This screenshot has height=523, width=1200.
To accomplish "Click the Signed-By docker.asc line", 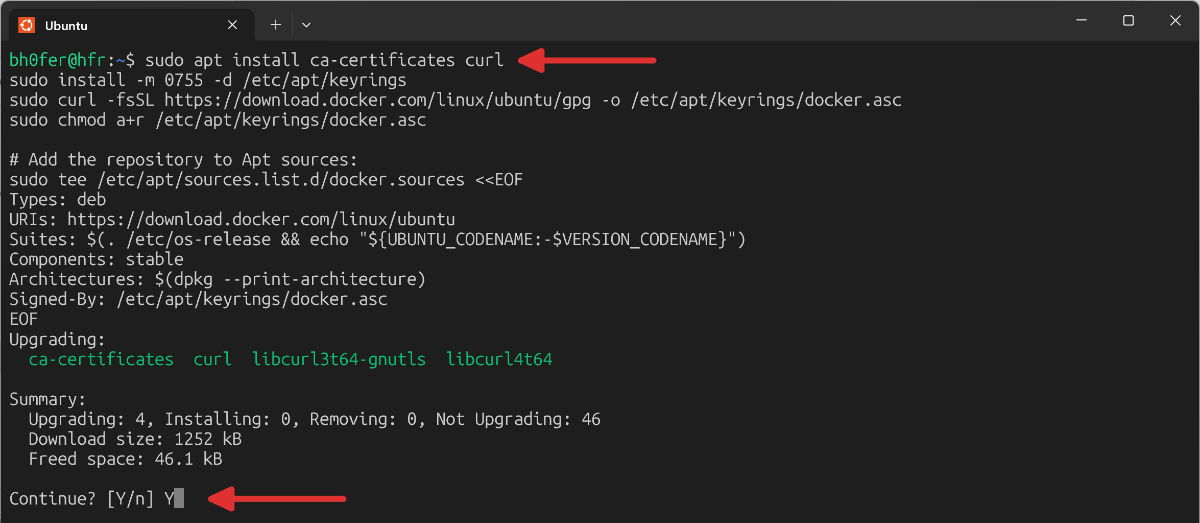I will tap(198, 299).
